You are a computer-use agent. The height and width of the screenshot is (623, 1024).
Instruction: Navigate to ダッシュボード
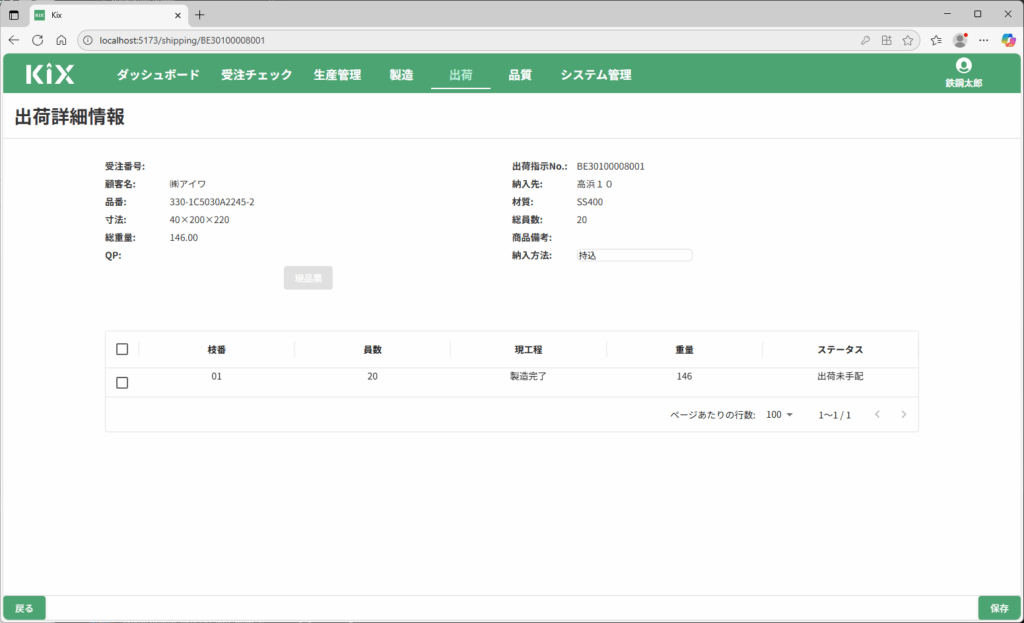[158, 75]
